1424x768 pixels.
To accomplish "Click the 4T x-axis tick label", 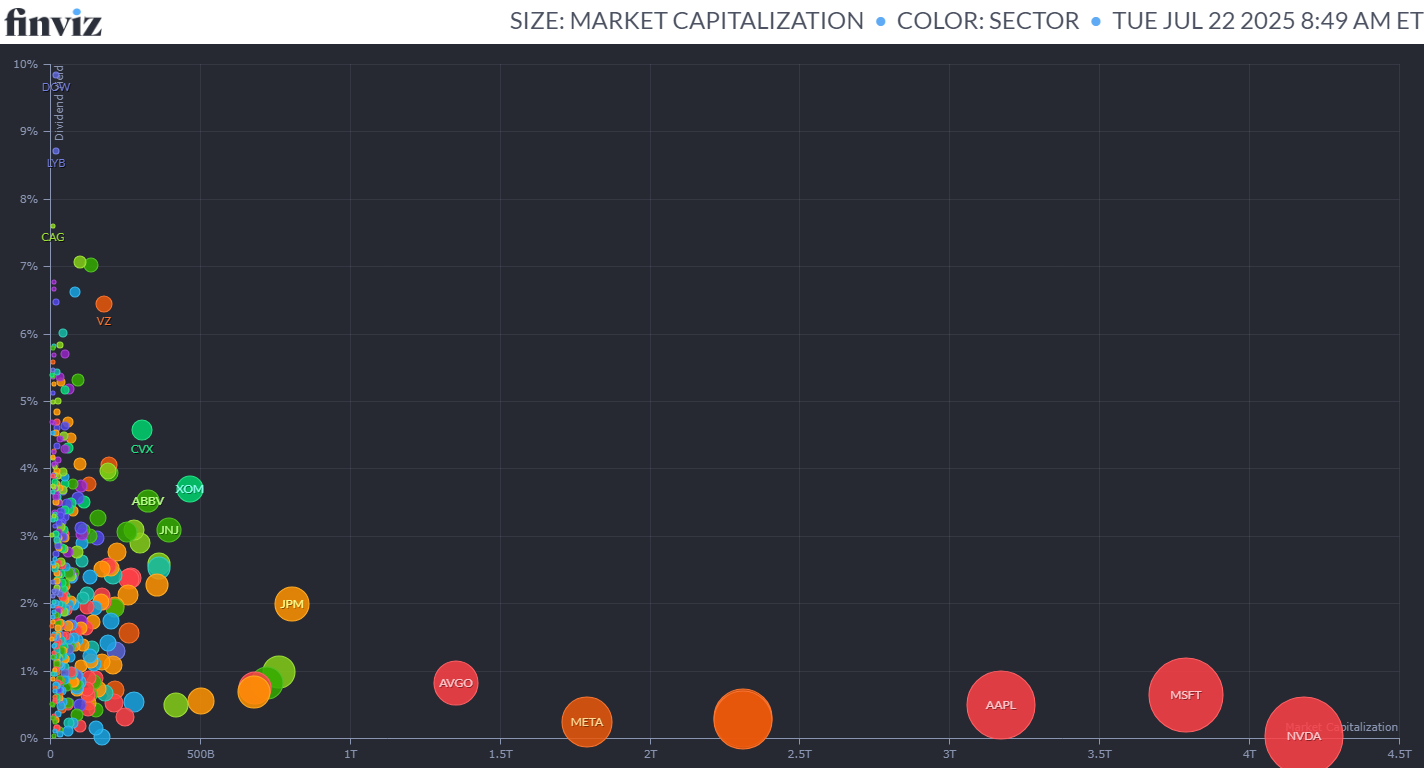I will click(x=1250, y=753).
